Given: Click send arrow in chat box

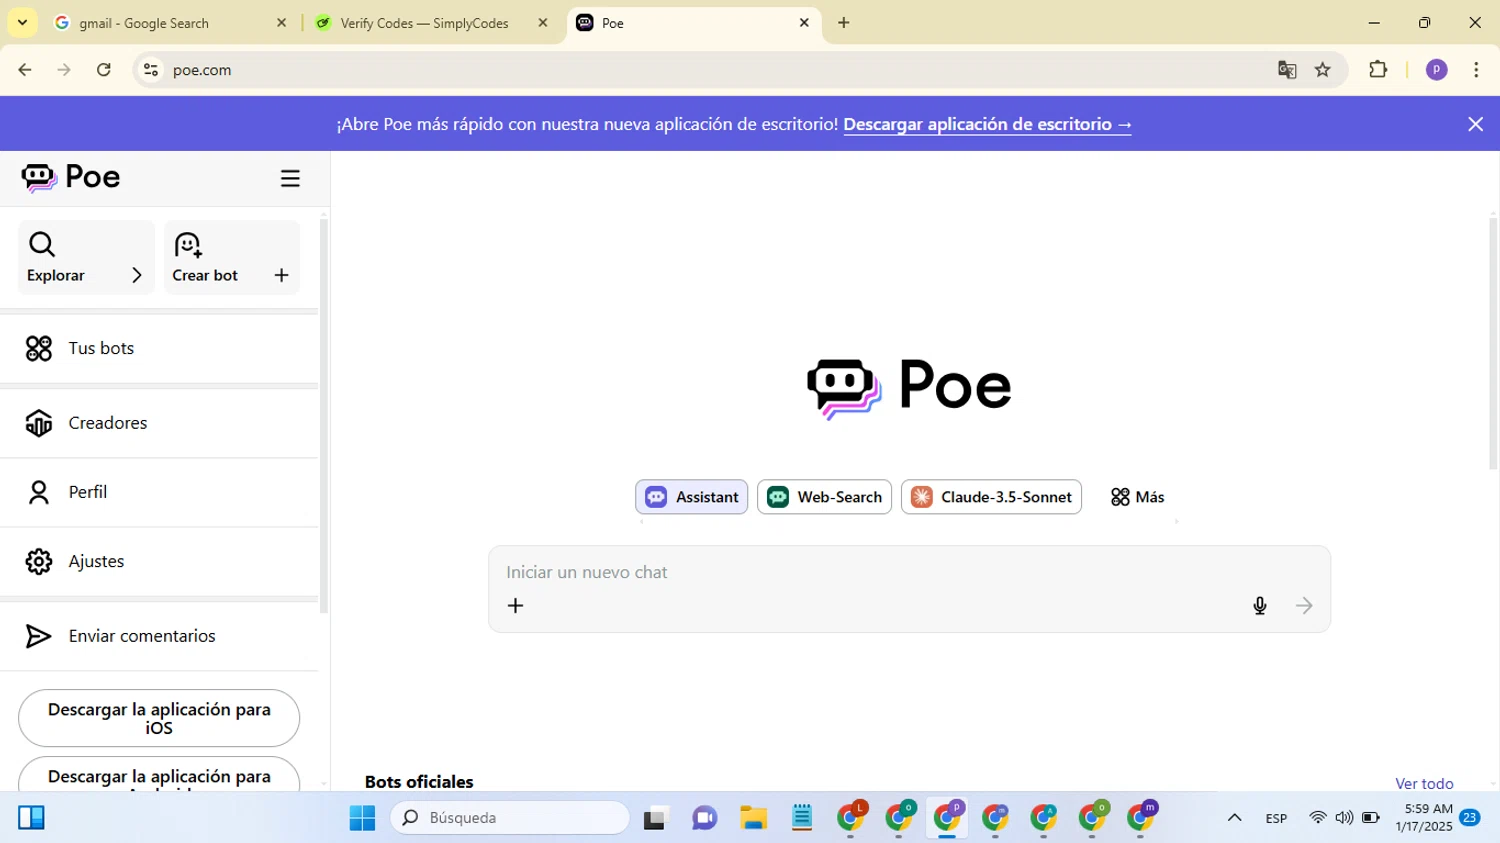Looking at the screenshot, I should tap(1304, 606).
